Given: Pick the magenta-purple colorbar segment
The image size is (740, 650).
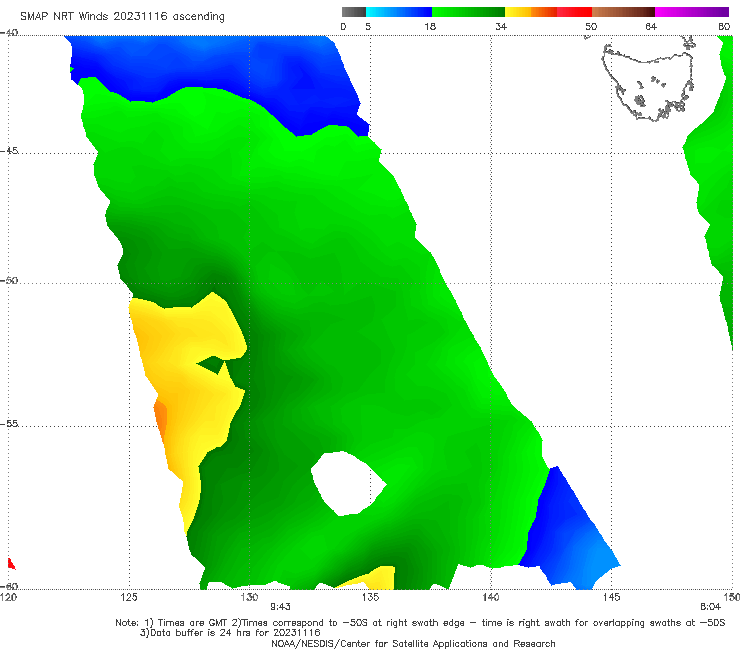Looking at the screenshot, I should 692,12.
